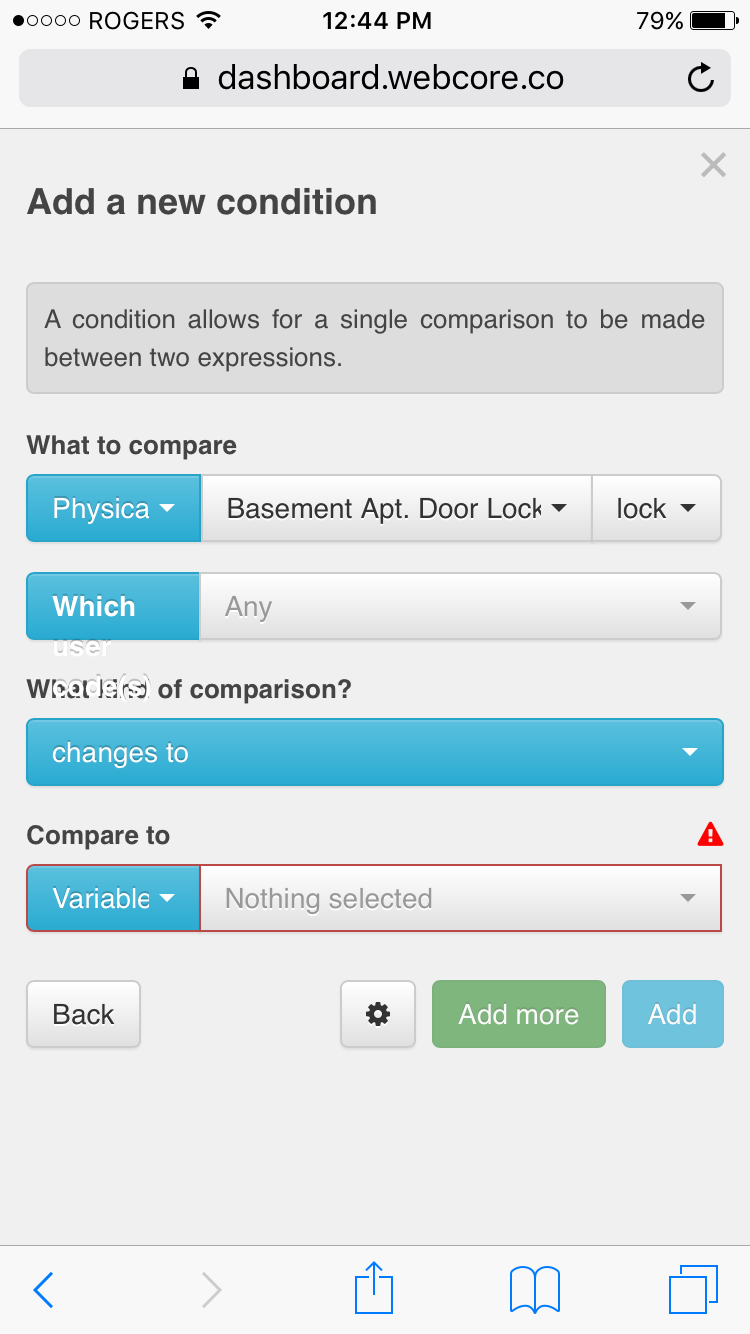Image resolution: width=750 pixels, height=1334 pixels.
Task: Reload the page with the refresh icon
Action: tap(701, 78)
